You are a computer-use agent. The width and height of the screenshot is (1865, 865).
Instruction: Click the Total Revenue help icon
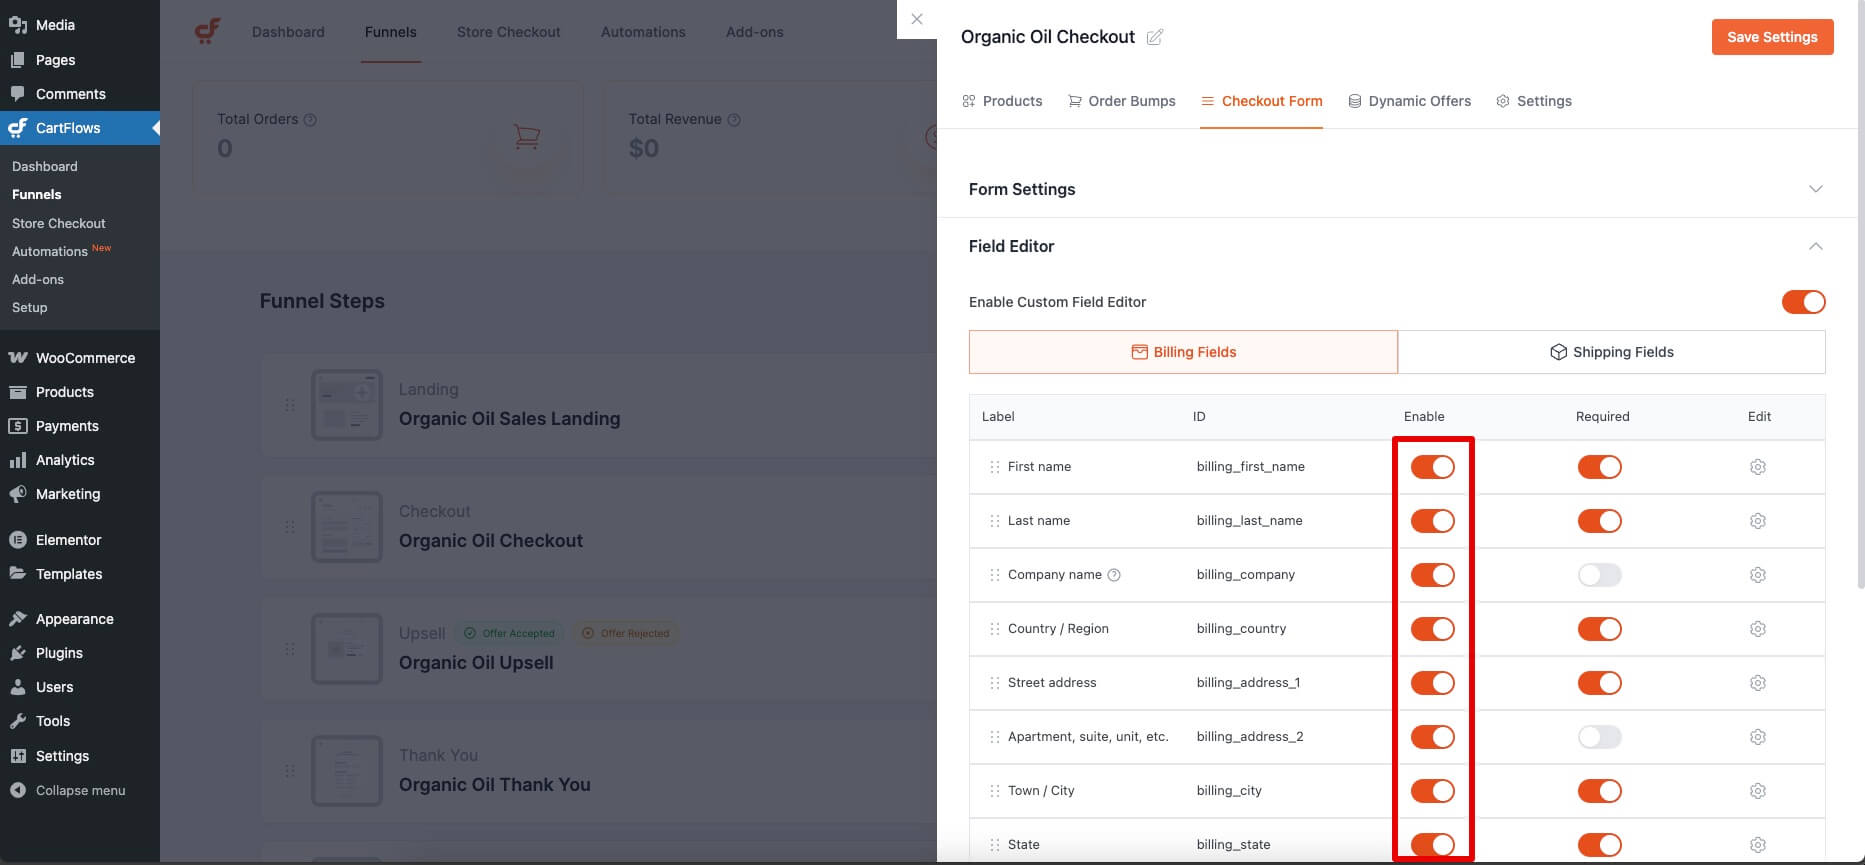point(734,120)
